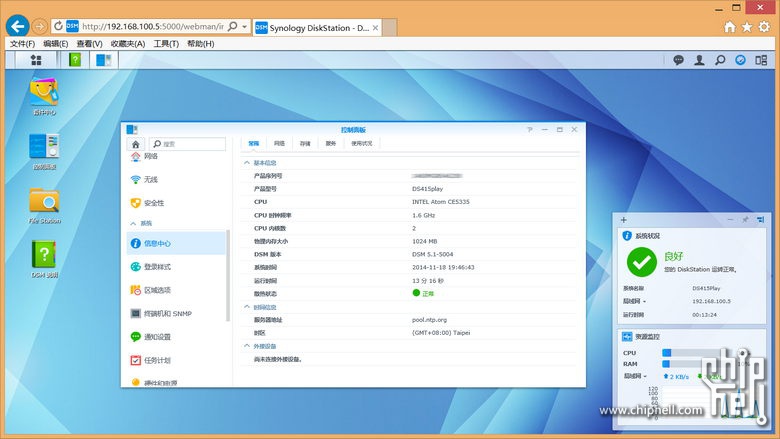Switch to the 使用状况 tab

(x=362, y=143)
